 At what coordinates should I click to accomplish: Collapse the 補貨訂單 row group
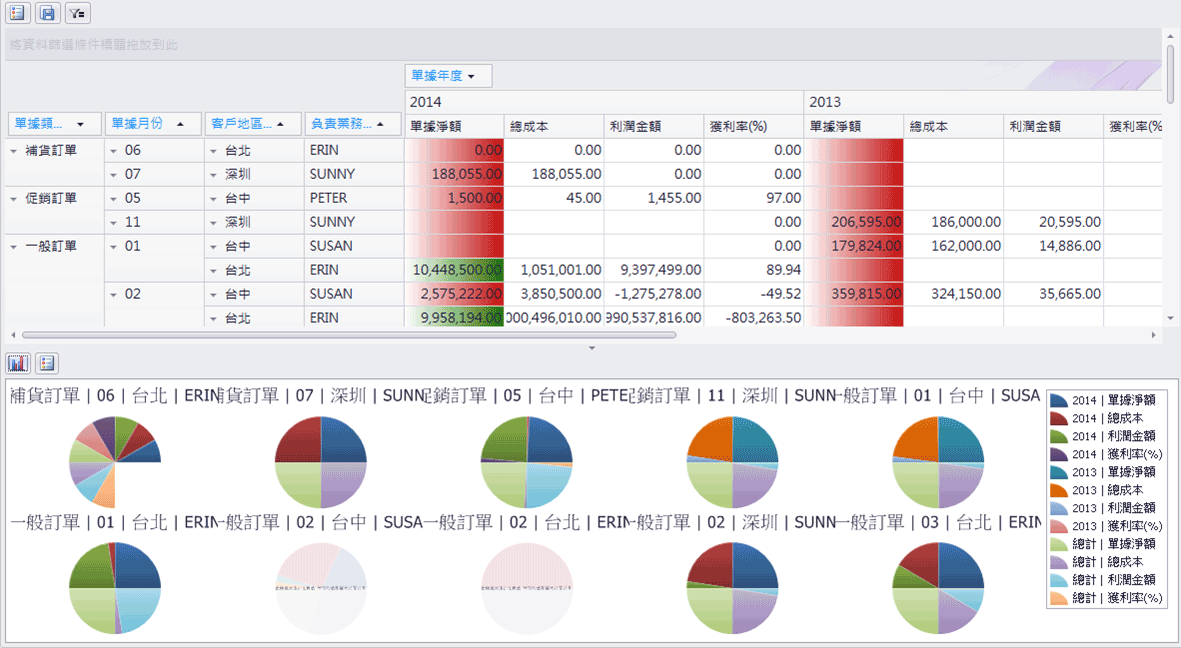14,151
